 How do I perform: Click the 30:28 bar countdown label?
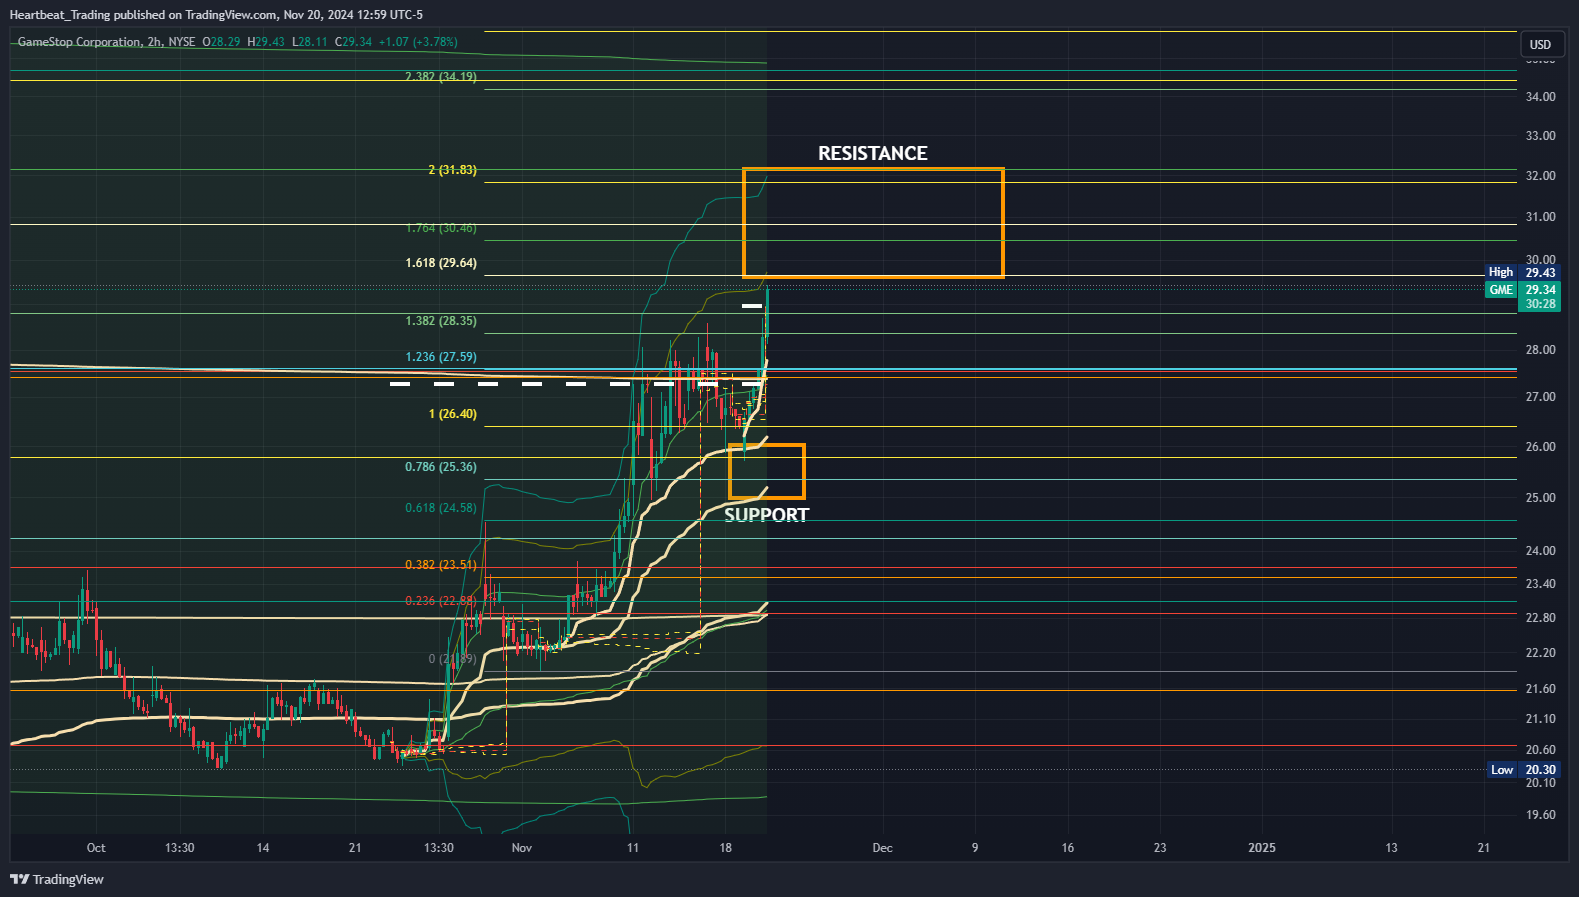click(1540, 304)
